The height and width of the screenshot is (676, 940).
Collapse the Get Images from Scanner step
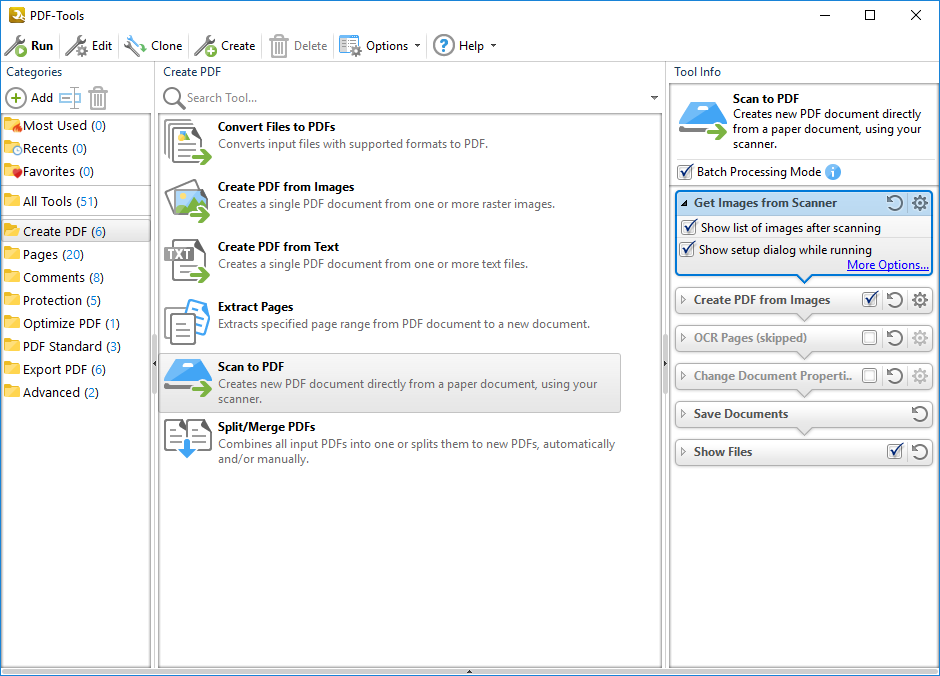(684, 203)
